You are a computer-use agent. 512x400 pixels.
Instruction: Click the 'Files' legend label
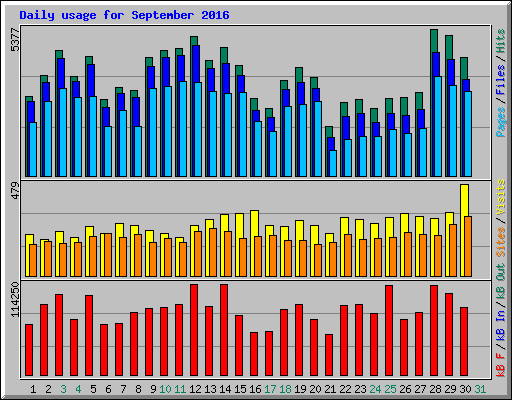(x=501, y=80)
